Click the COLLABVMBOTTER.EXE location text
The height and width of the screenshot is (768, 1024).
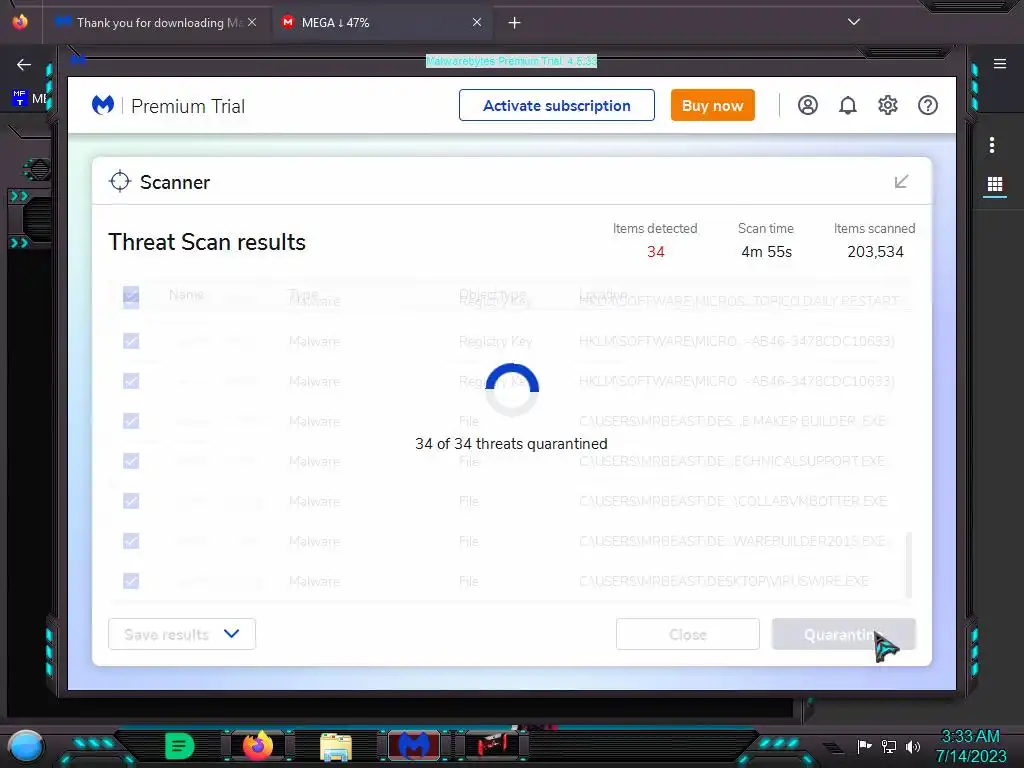point(733,502)
